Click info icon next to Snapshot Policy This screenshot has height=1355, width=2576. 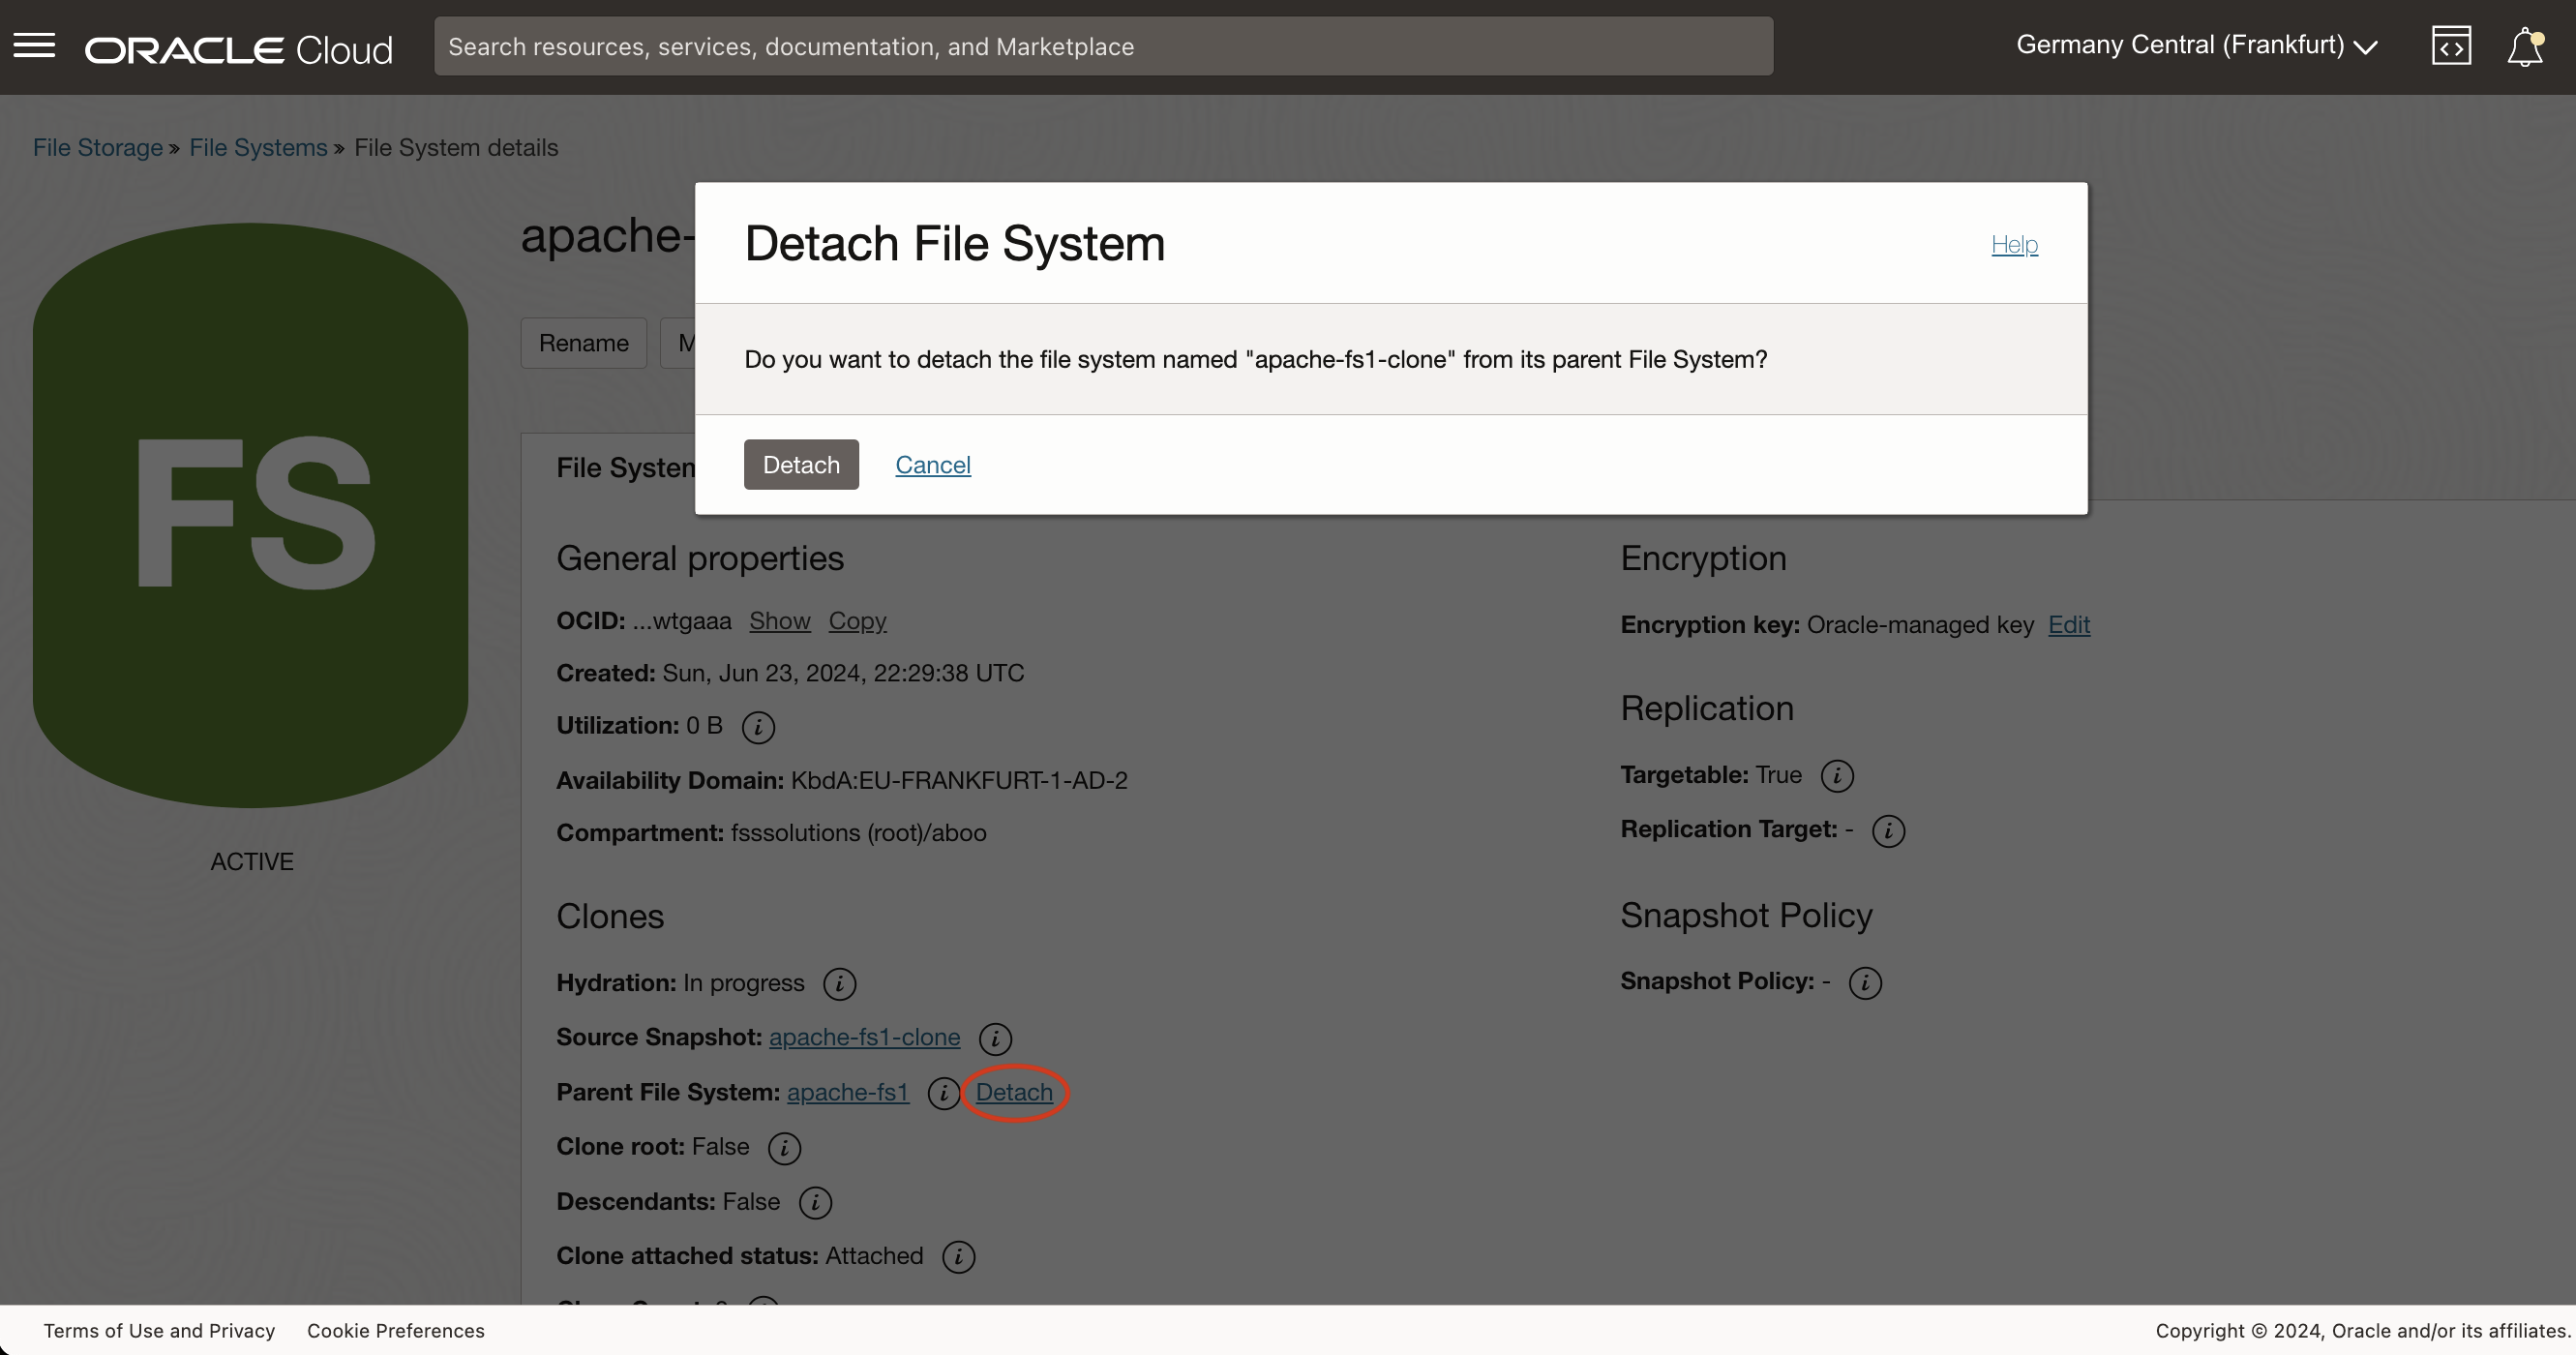(x=1864, y=983)
